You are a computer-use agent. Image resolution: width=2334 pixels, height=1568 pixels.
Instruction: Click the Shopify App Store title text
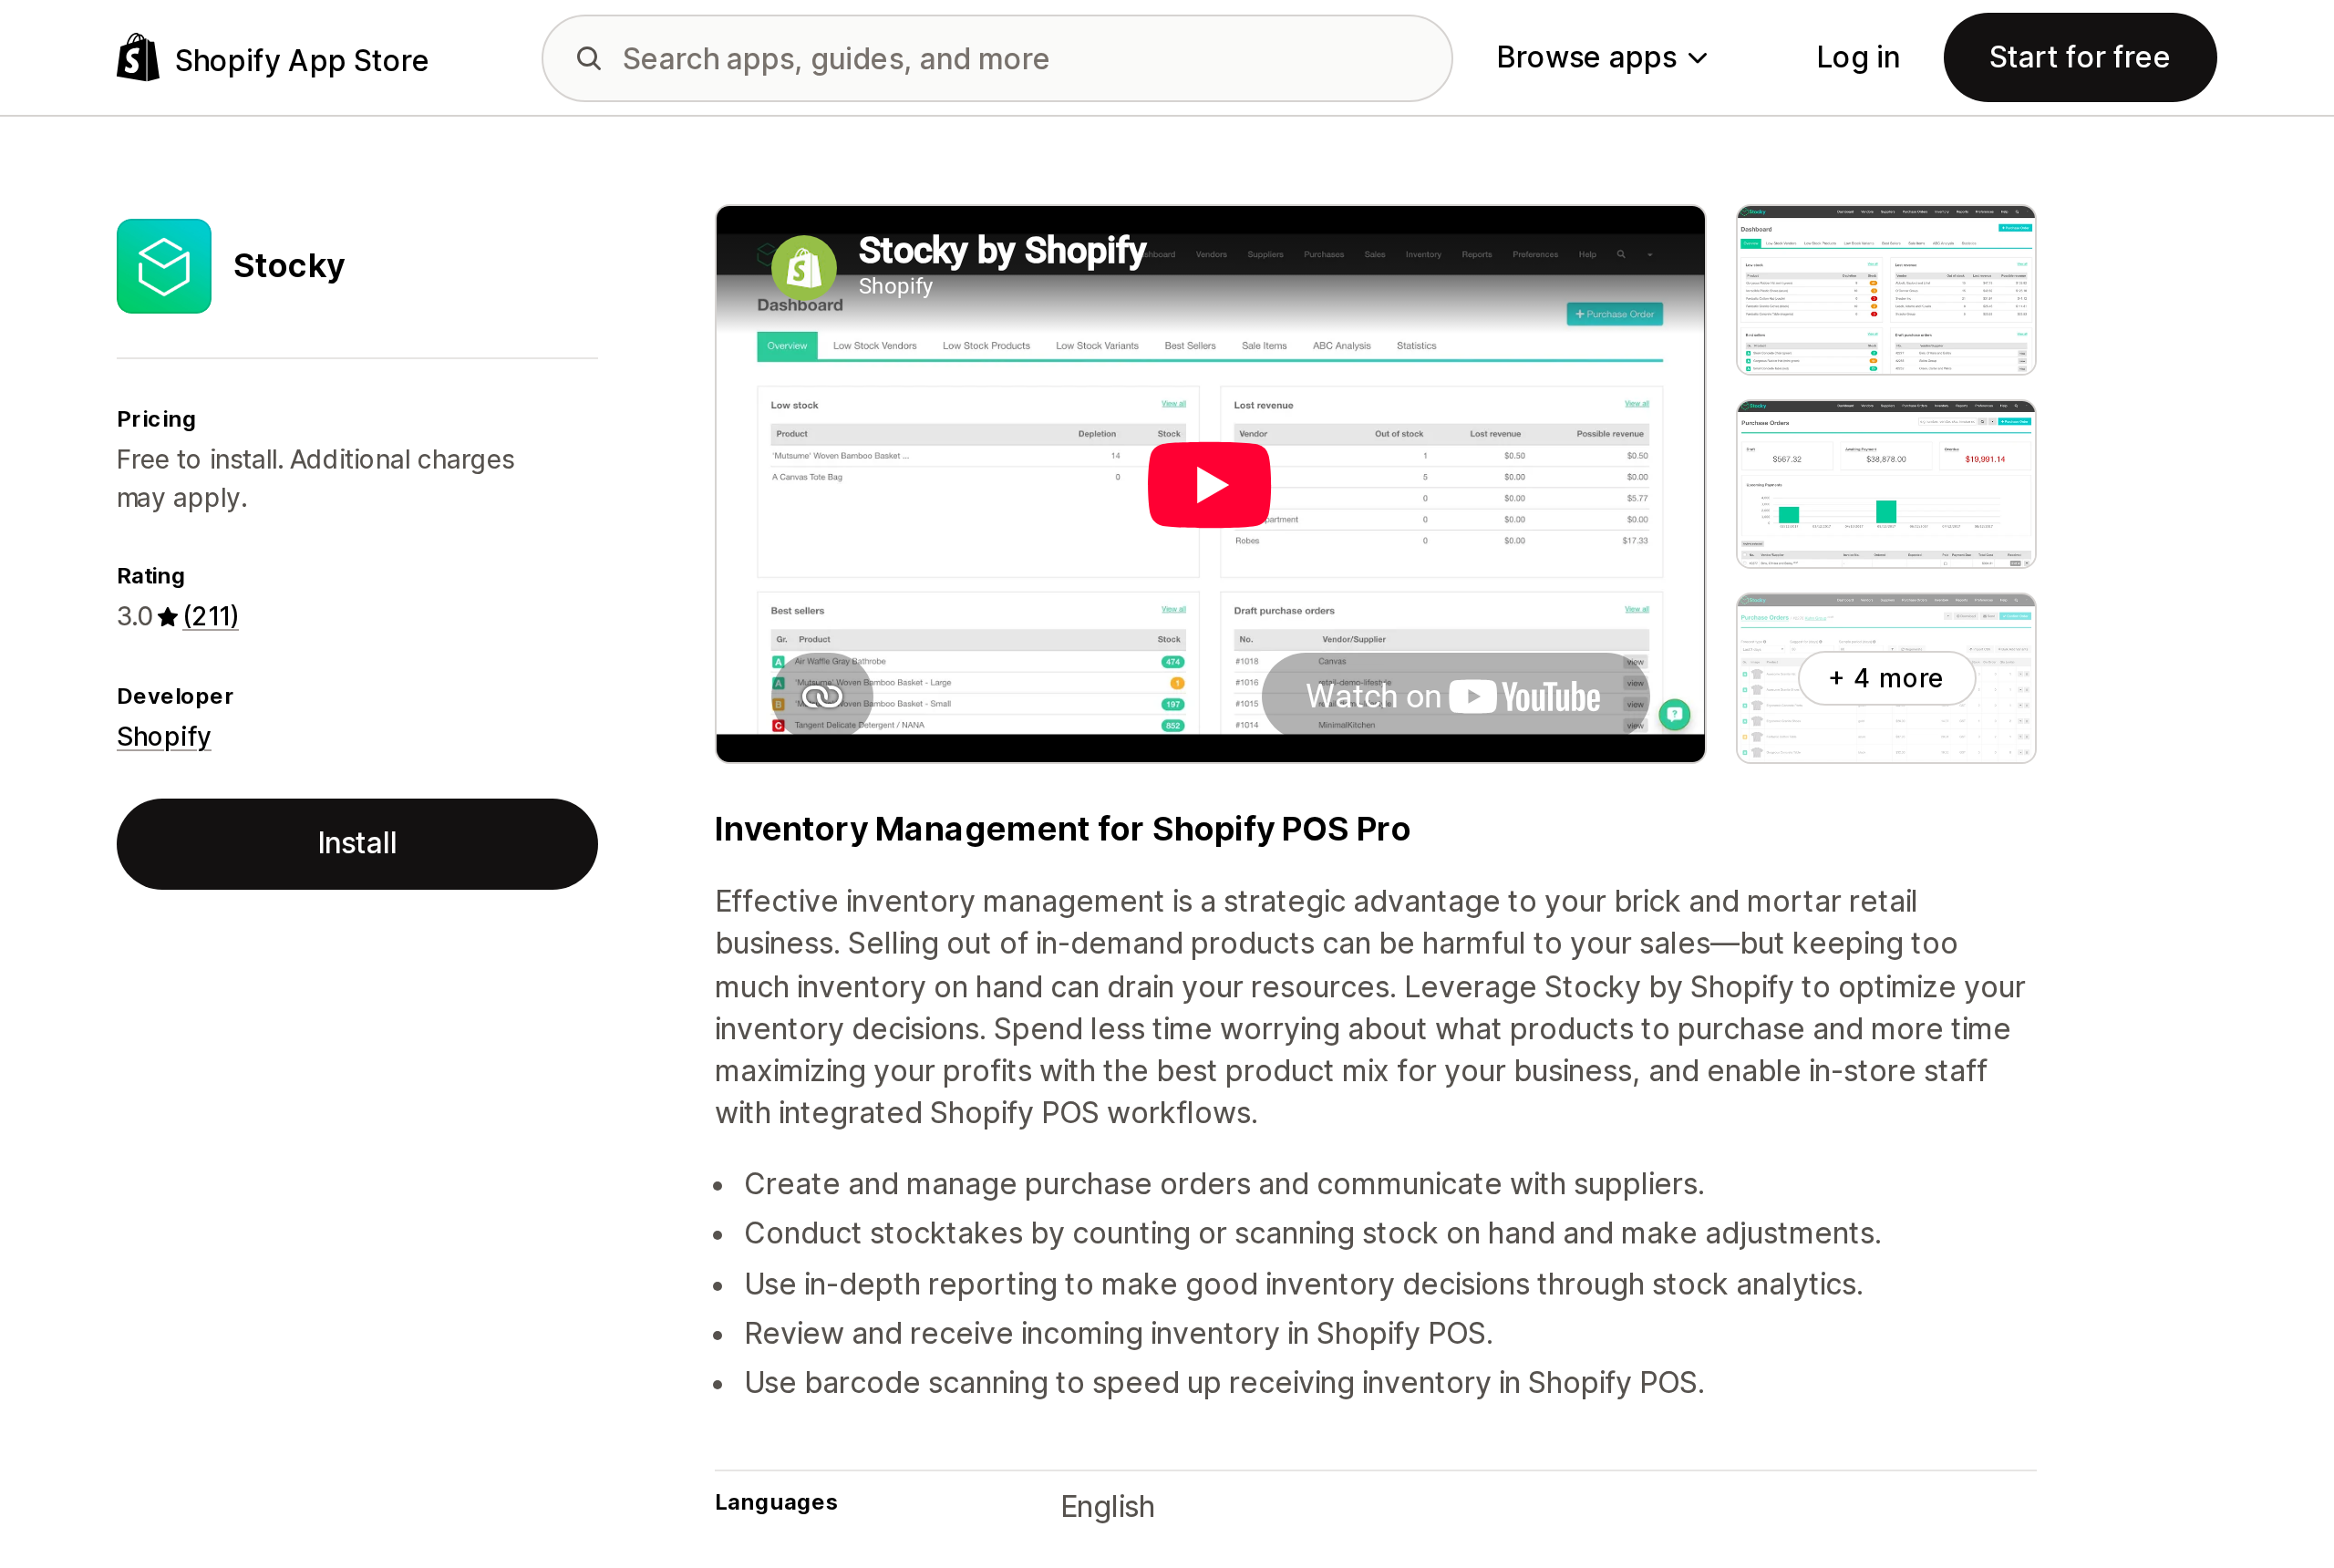coord(302,61)
